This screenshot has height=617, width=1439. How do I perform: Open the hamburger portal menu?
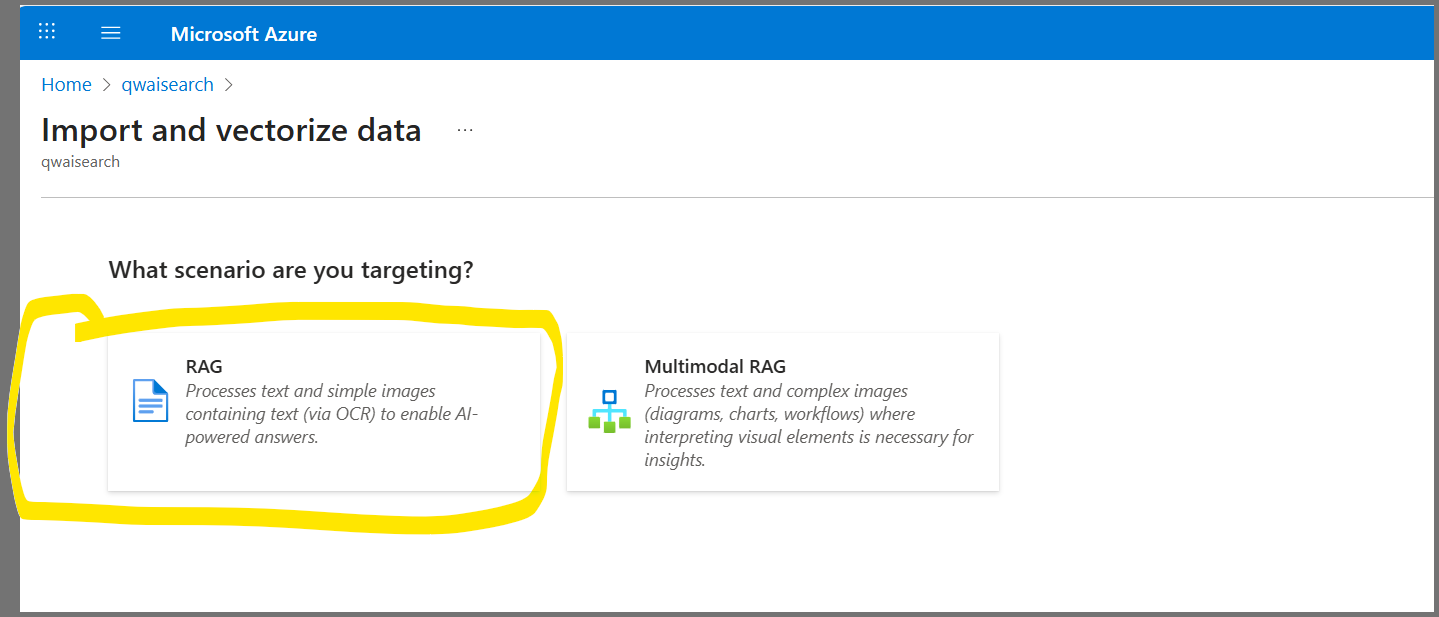pos(111,33)
